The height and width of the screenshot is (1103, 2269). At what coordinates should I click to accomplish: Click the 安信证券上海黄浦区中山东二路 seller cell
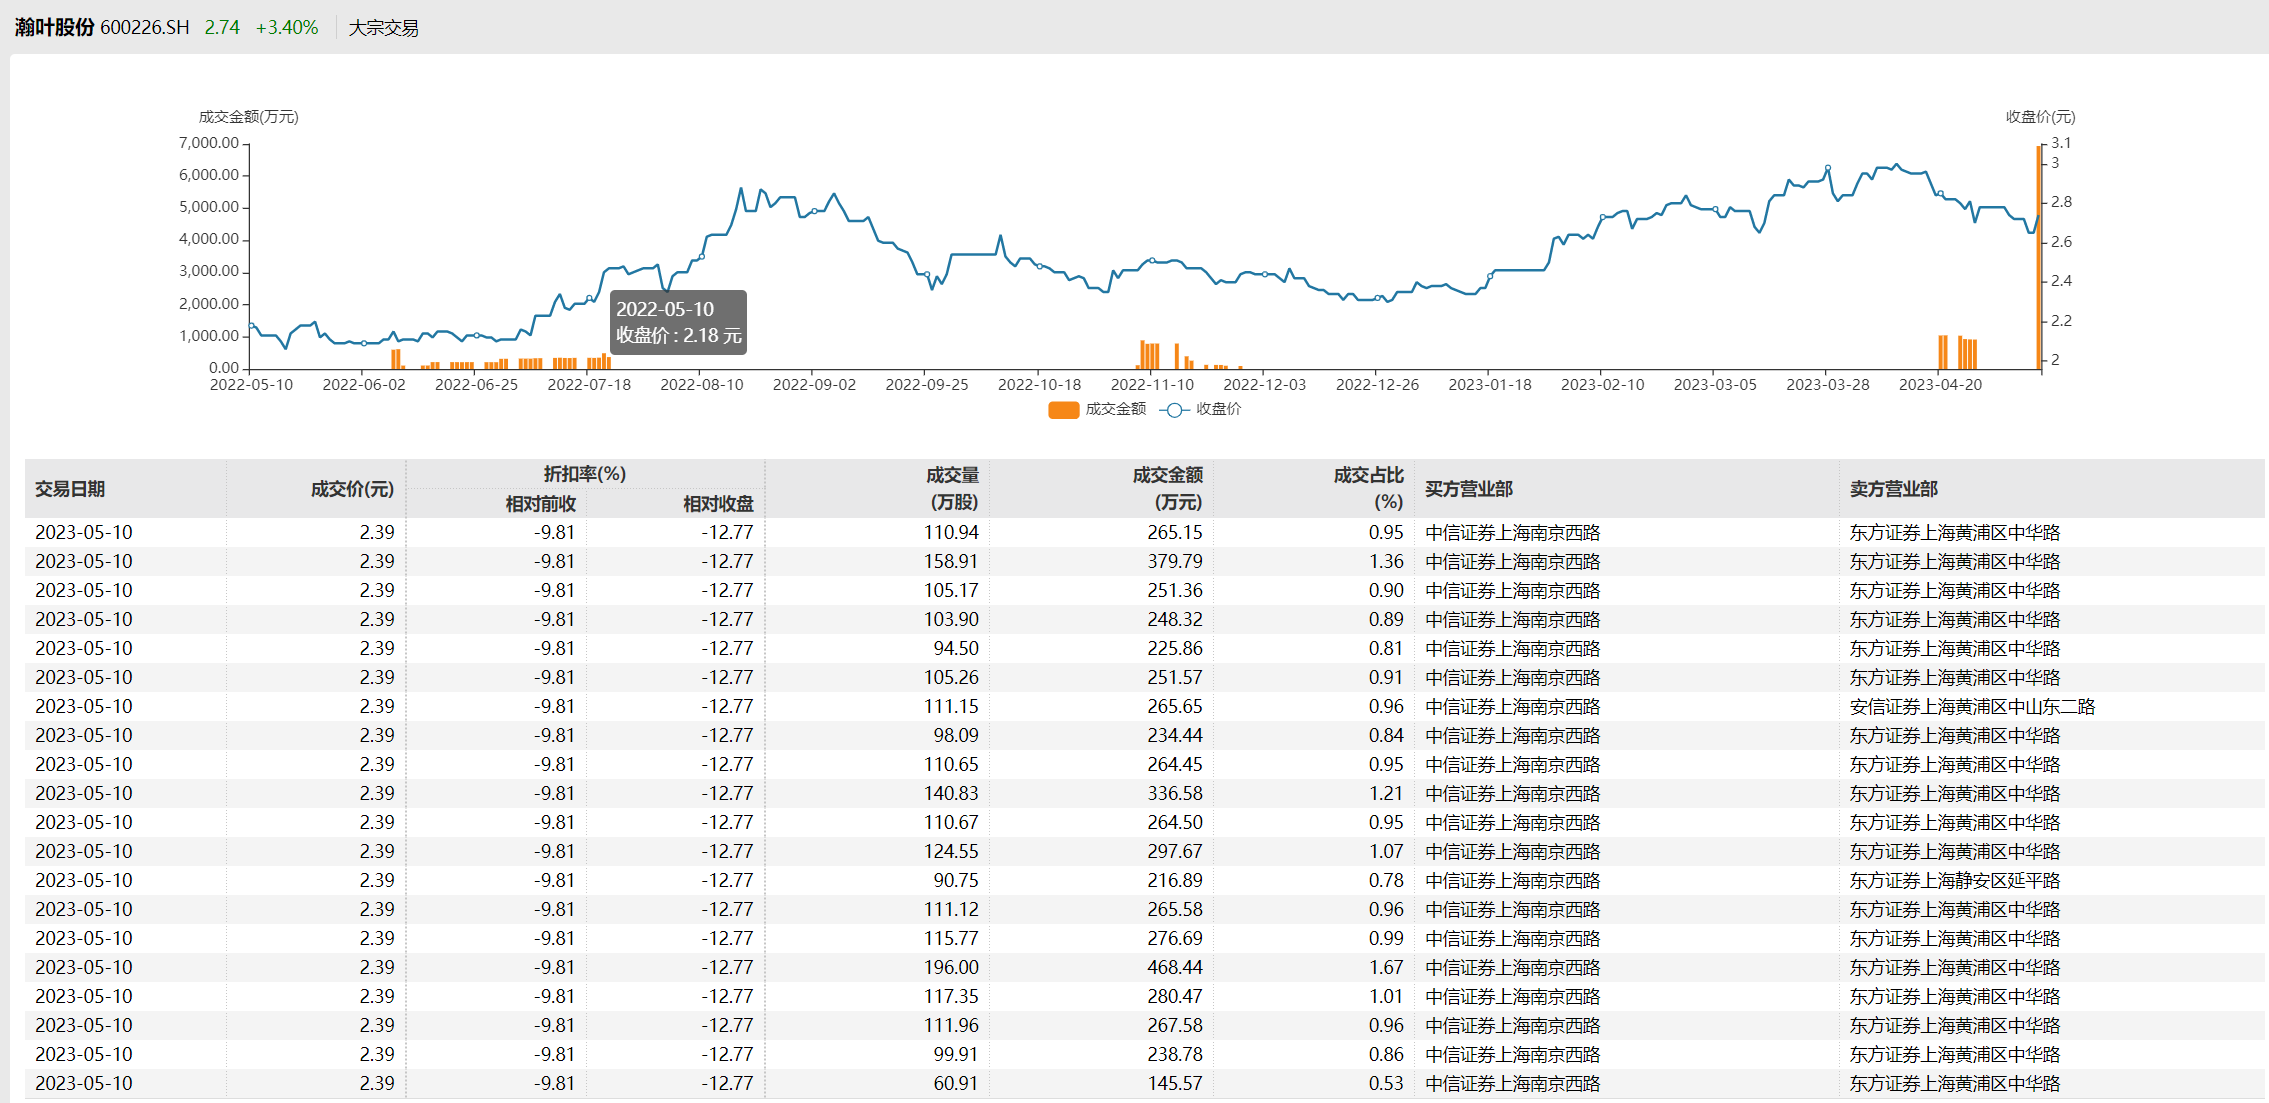point(1972,707)
